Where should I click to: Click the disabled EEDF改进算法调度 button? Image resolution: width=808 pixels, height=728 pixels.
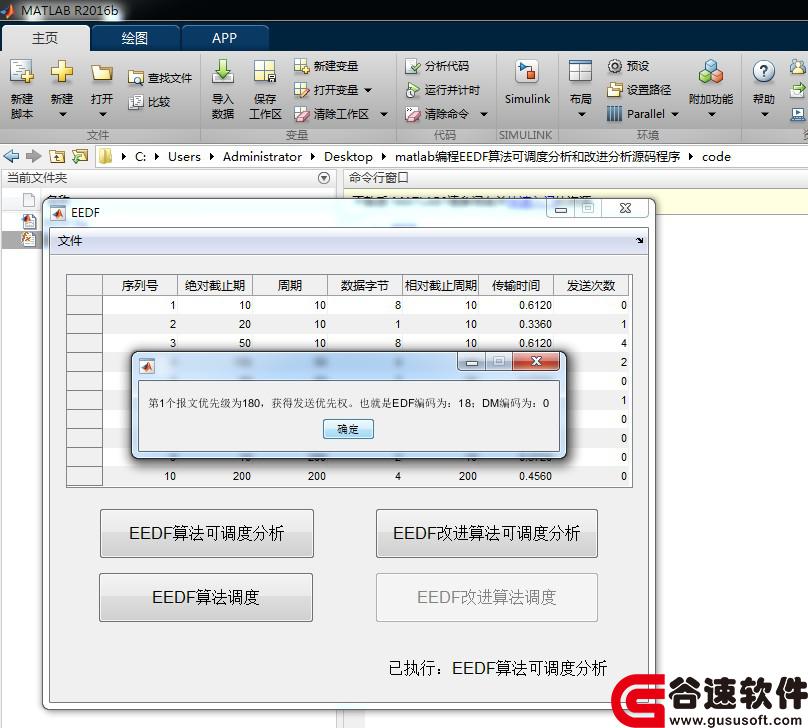(486, 597)
